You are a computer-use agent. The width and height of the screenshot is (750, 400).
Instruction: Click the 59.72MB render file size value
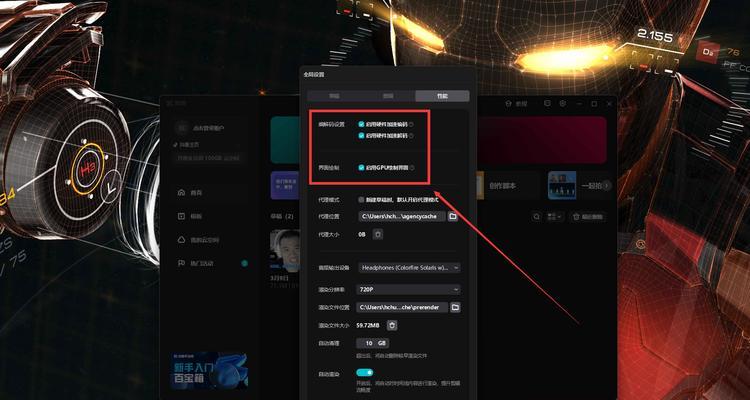[368, 325]
